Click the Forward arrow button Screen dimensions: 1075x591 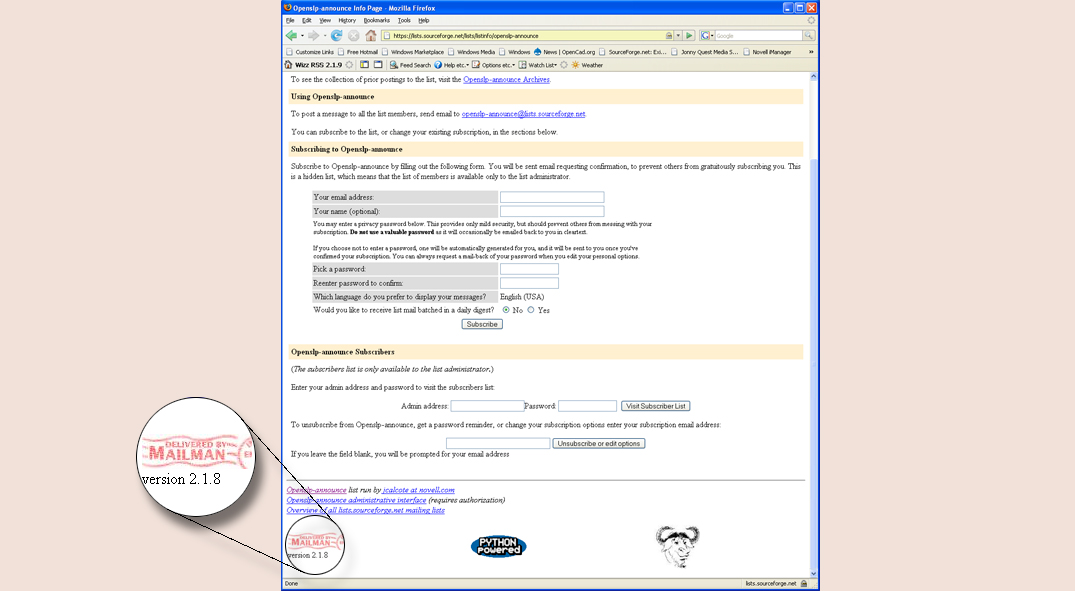pyautogui.click(x=313, y=36)
